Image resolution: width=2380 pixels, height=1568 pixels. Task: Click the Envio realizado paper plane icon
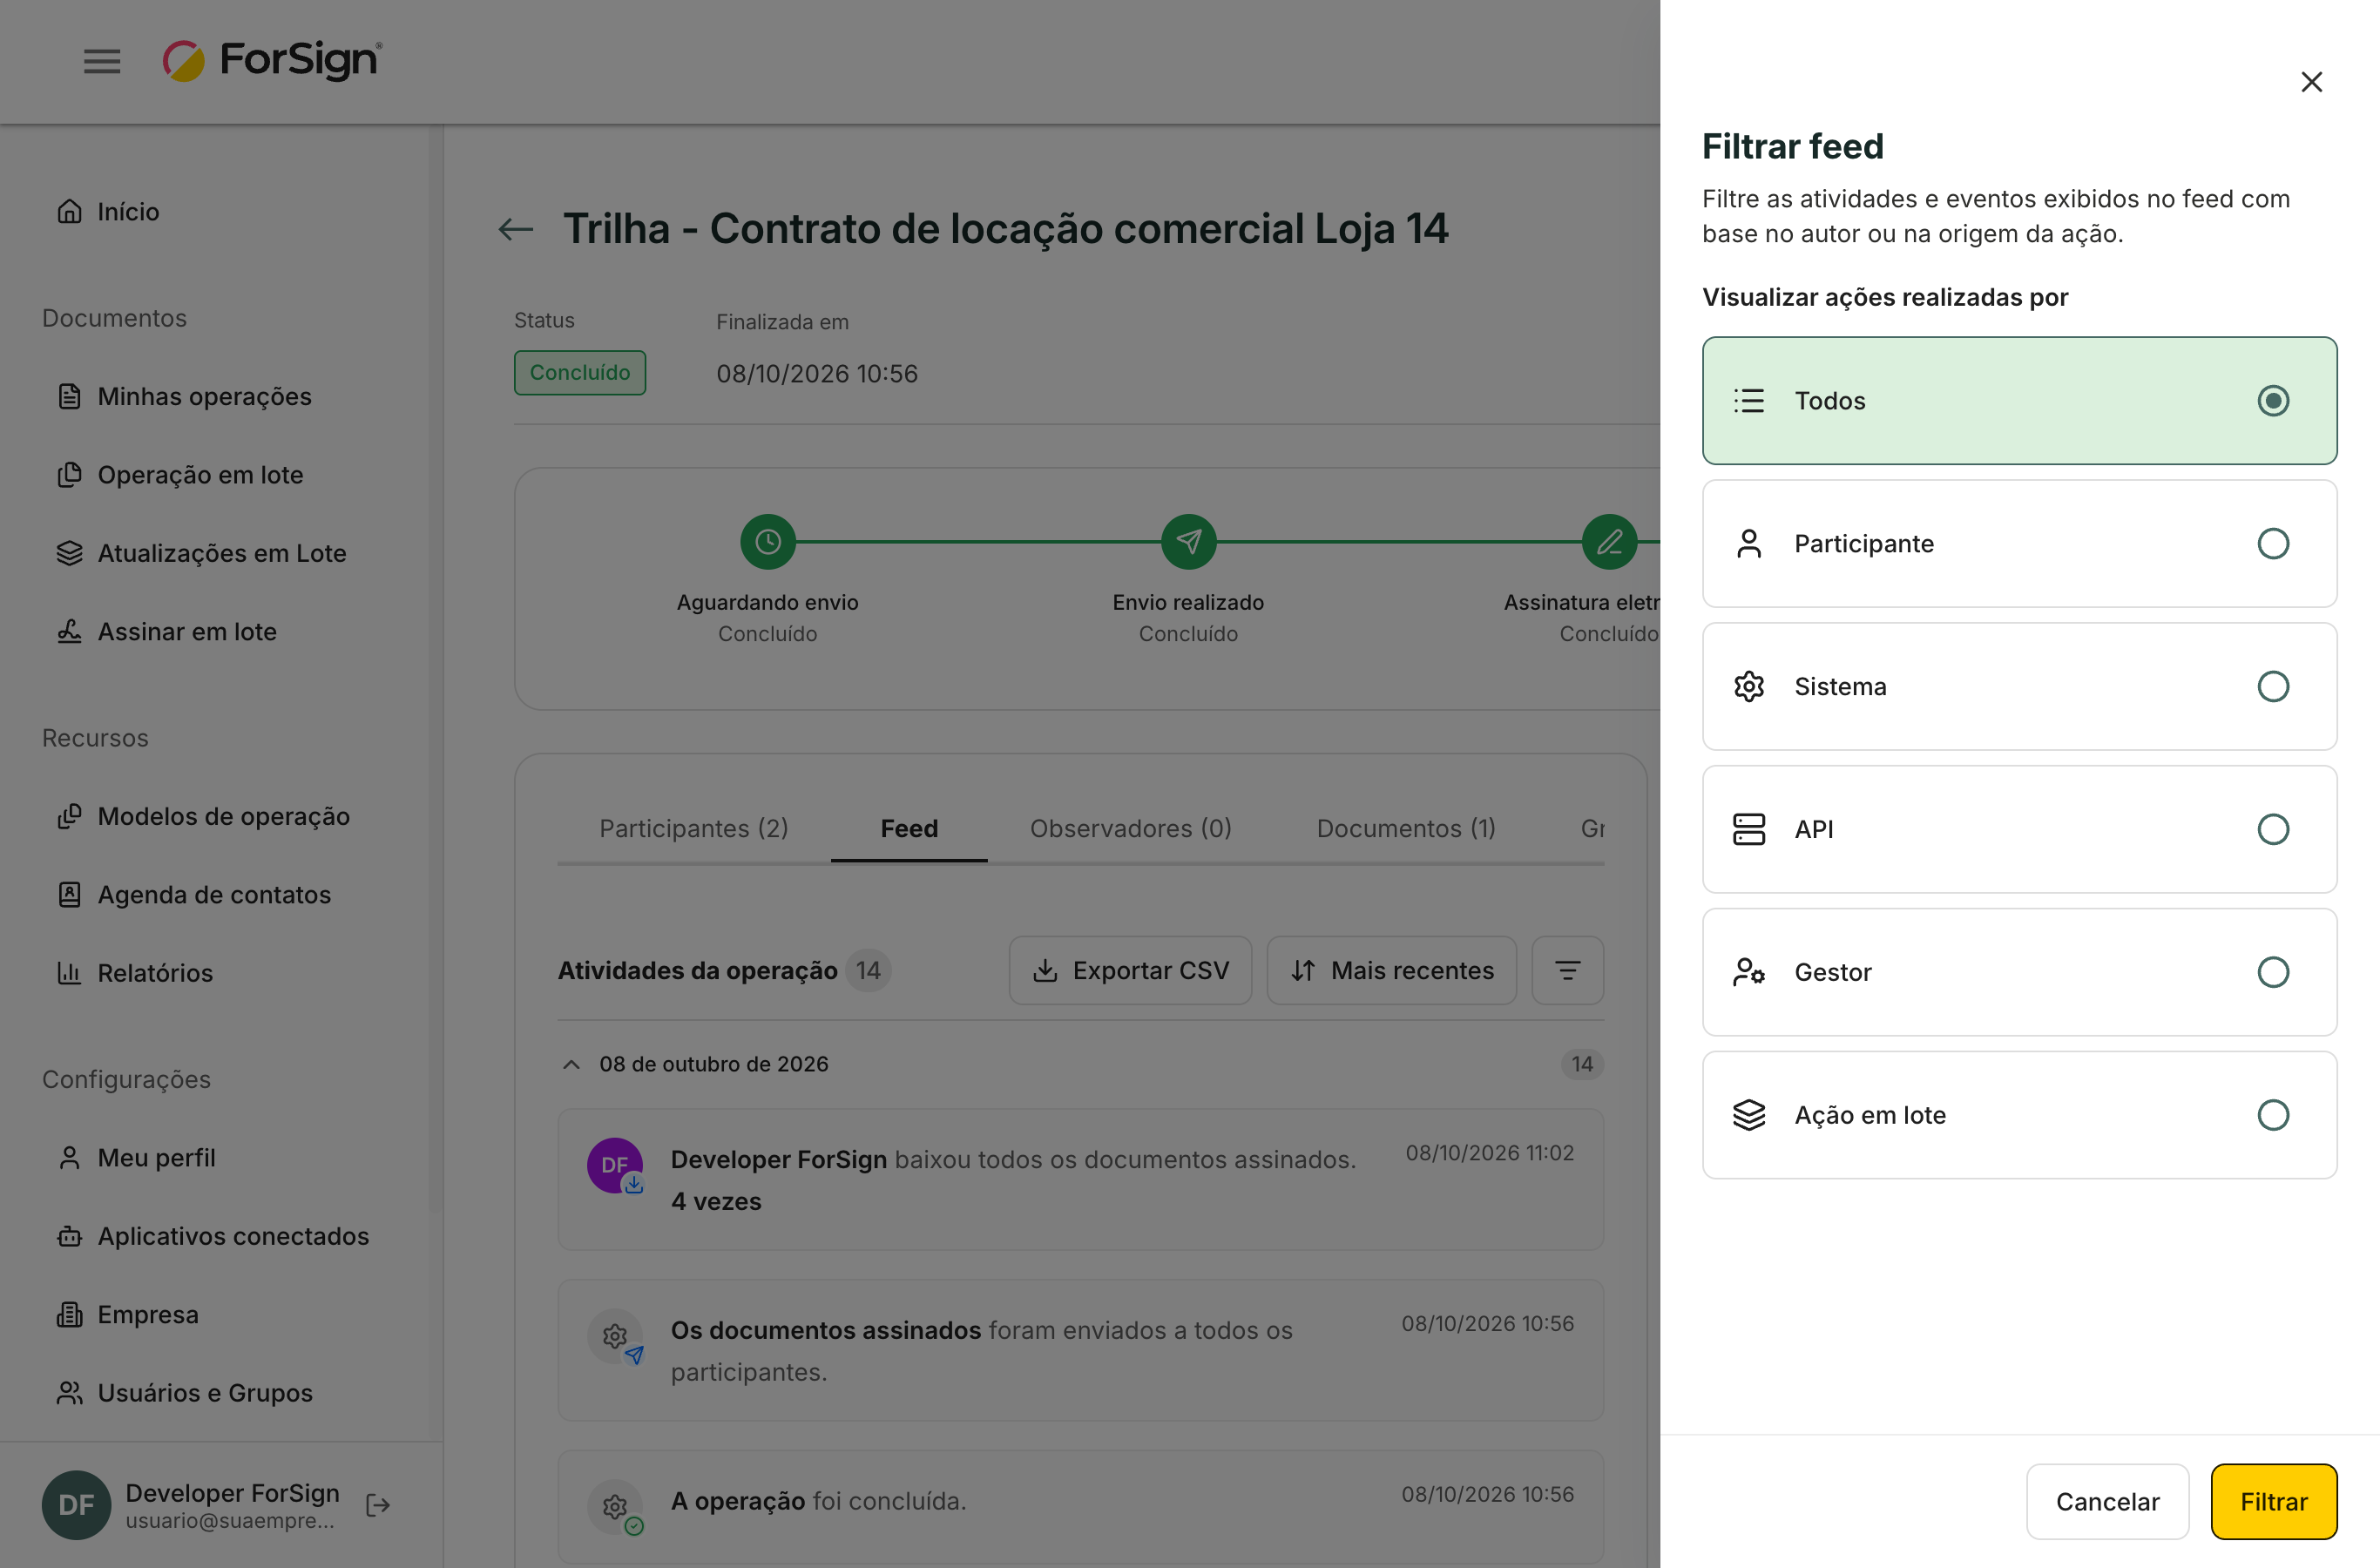[1189, 542]
